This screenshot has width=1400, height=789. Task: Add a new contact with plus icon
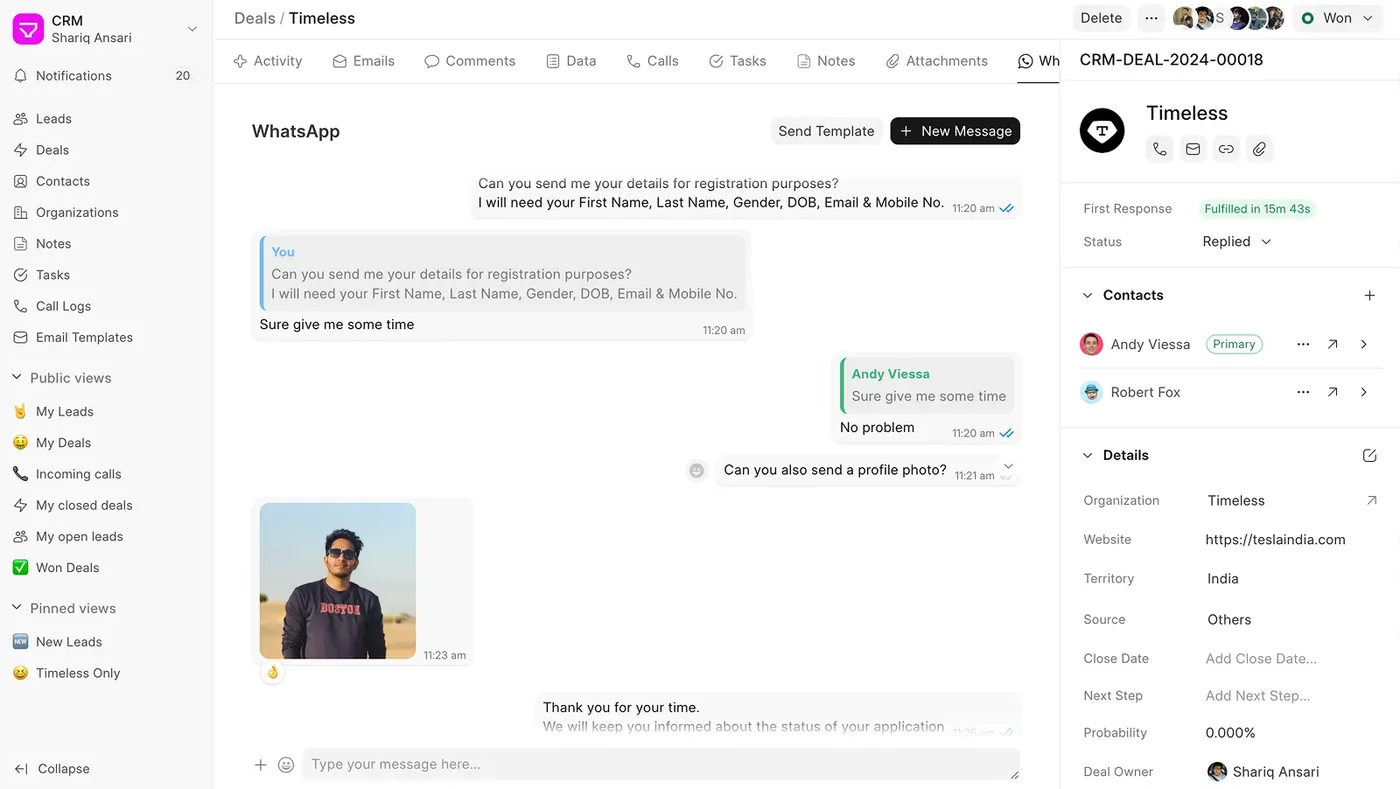click(x=1370, y=295)
